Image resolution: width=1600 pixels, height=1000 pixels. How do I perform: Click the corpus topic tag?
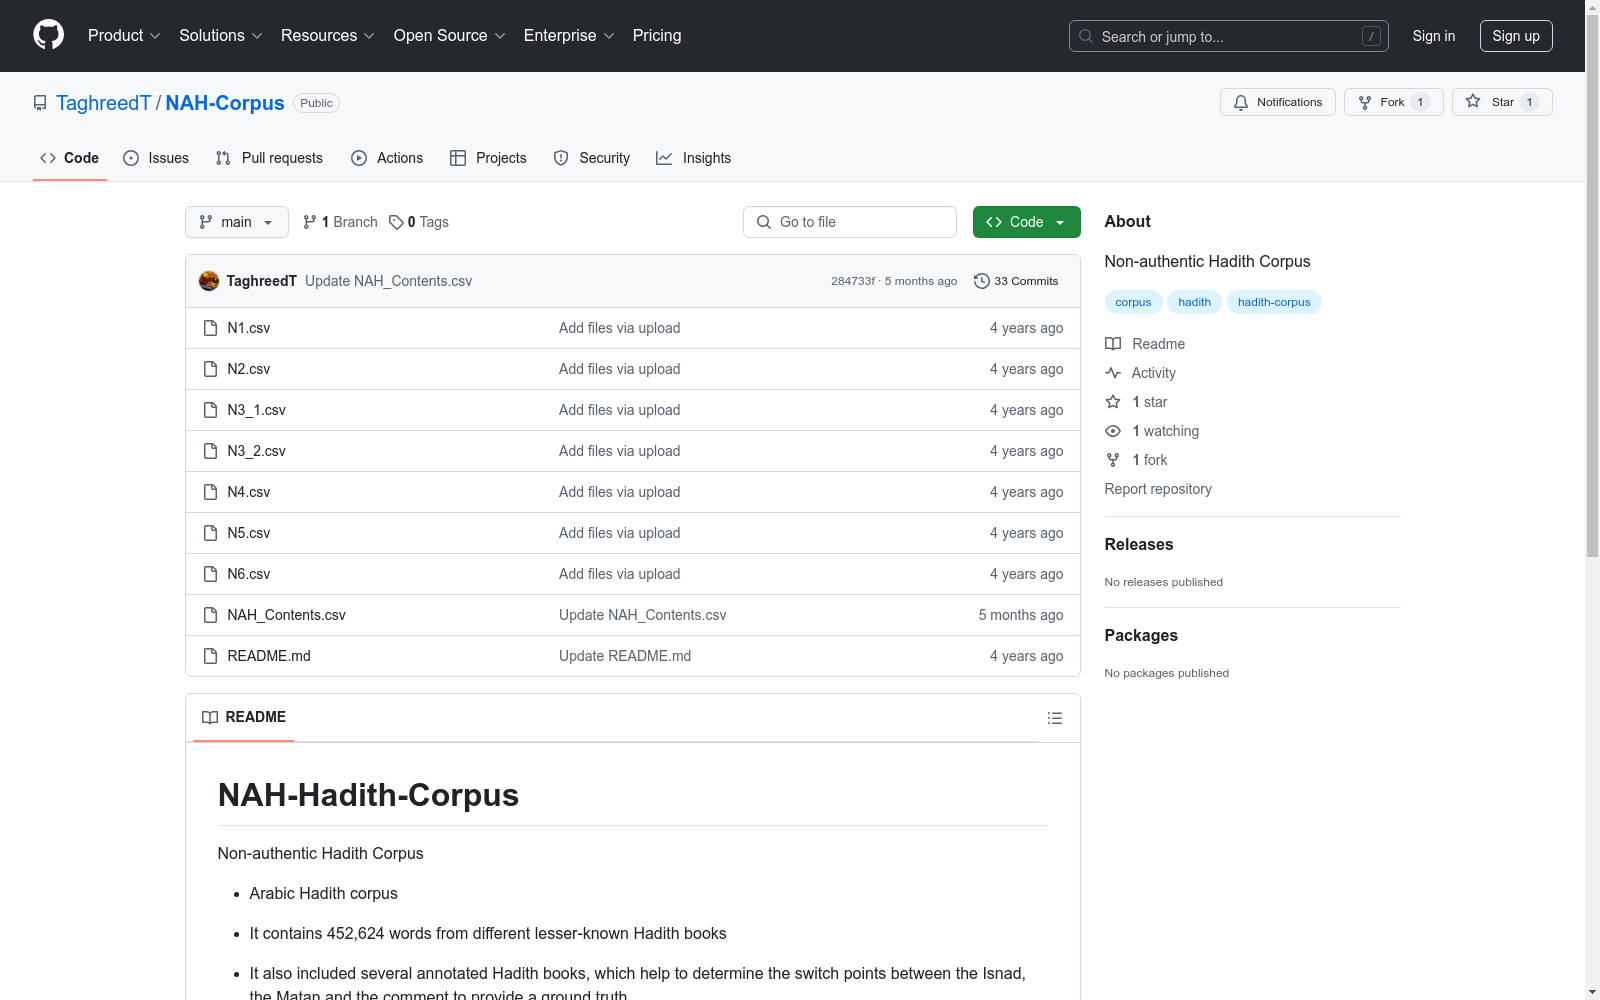1133,302
